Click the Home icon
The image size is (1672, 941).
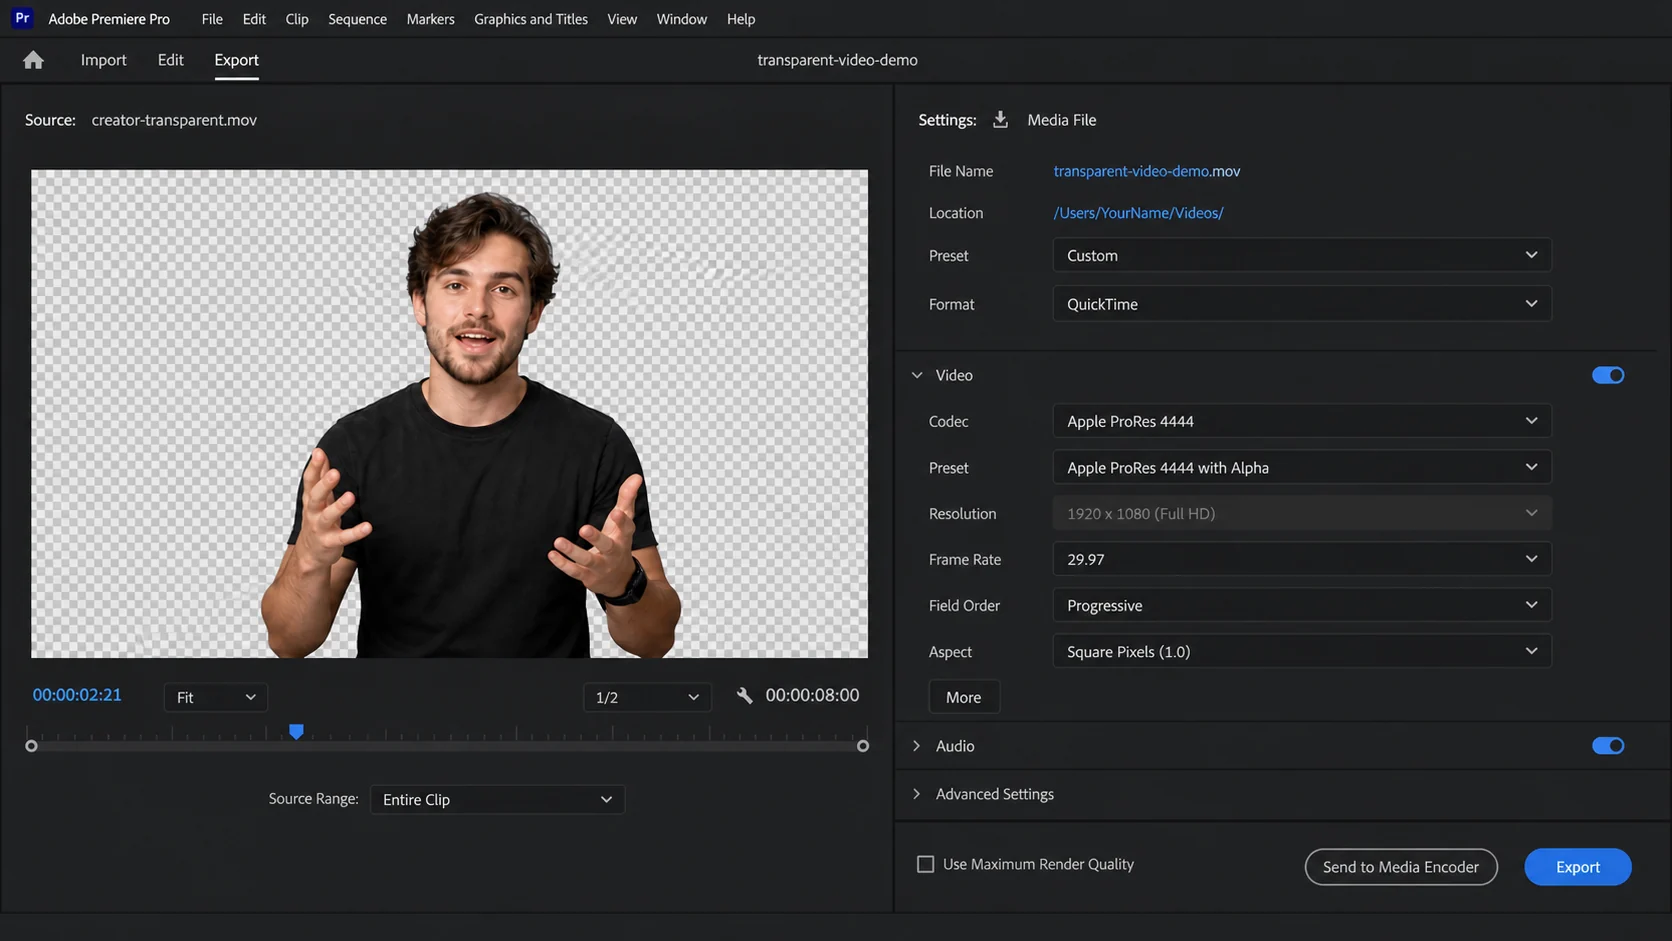33,60
